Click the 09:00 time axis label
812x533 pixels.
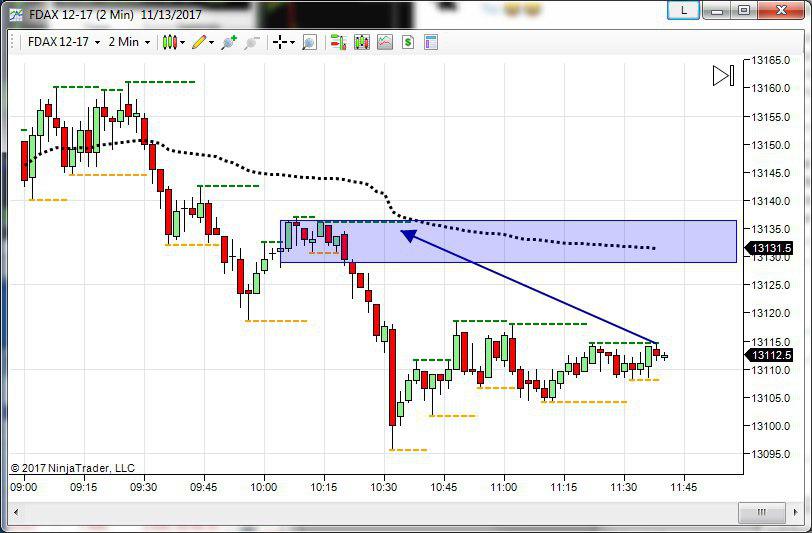click(x=23, y=487)
